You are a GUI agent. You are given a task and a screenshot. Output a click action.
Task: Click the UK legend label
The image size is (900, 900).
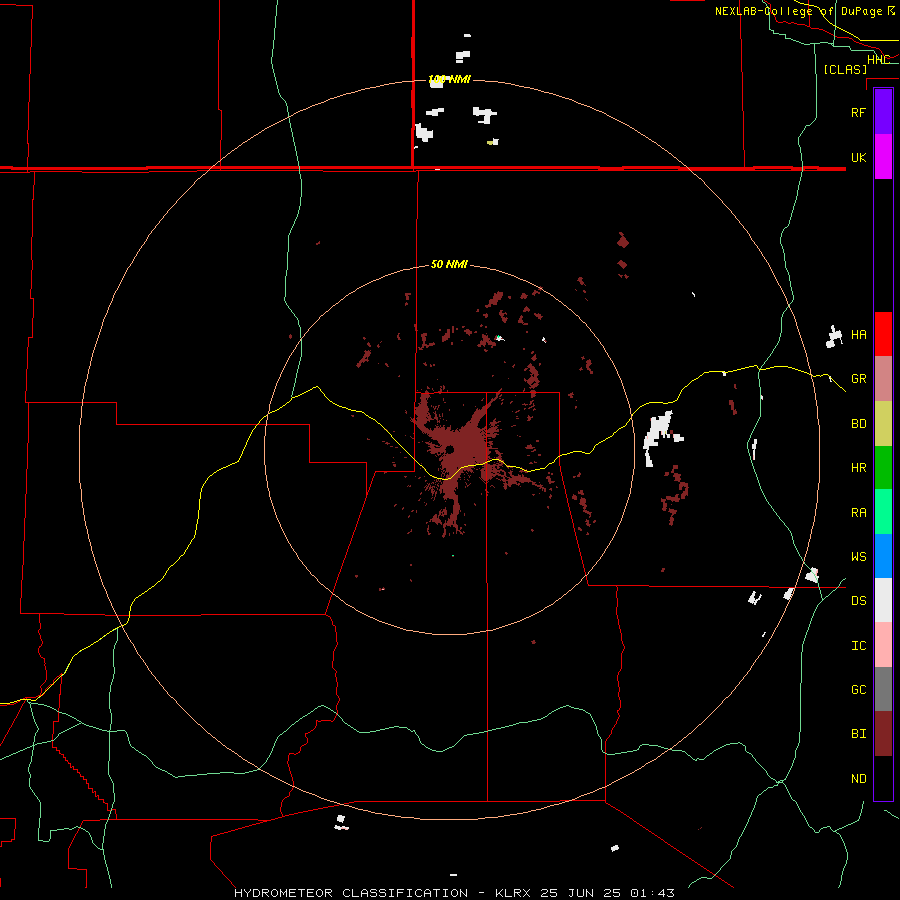coord(858,157)
